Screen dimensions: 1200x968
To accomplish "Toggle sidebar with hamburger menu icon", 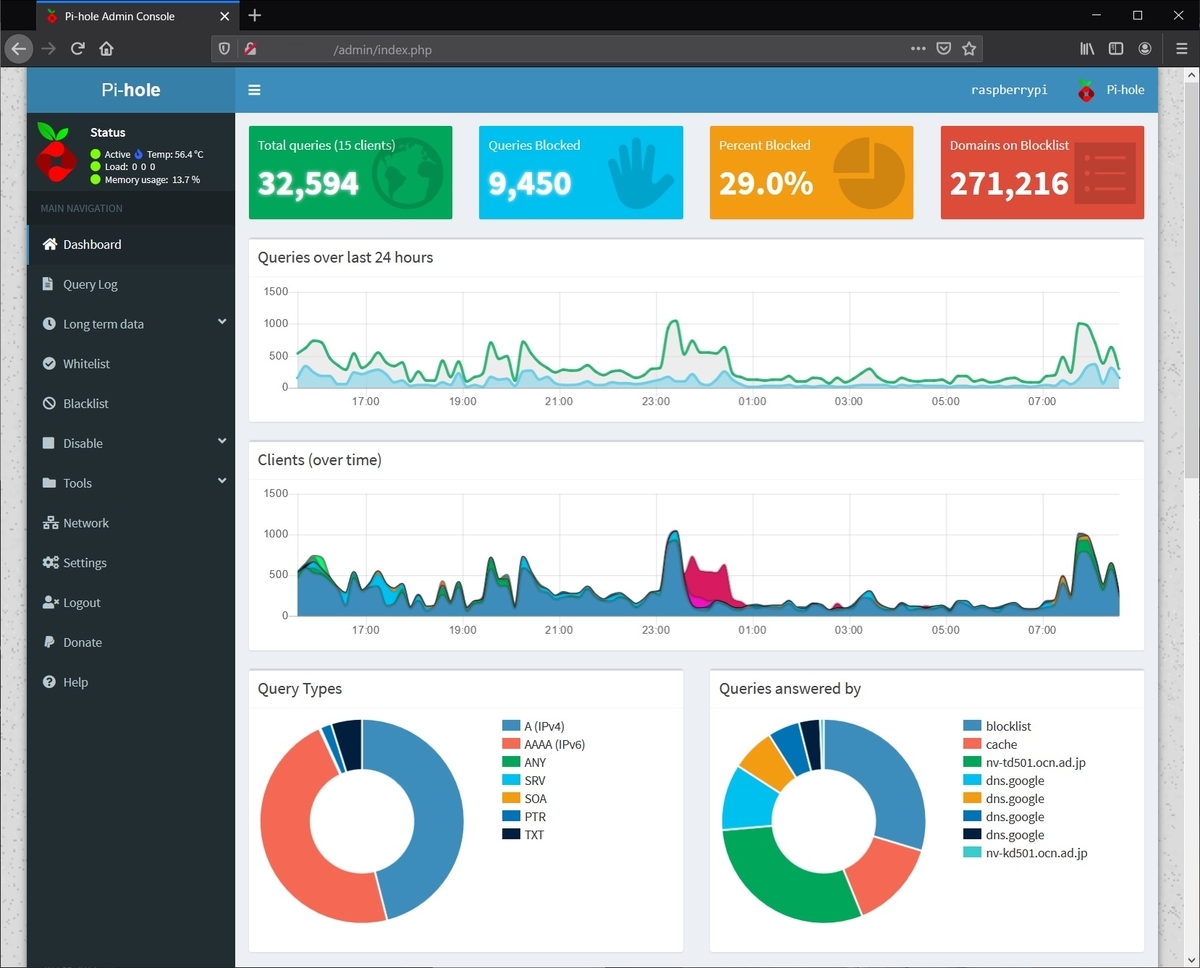I will pos(254,90).
